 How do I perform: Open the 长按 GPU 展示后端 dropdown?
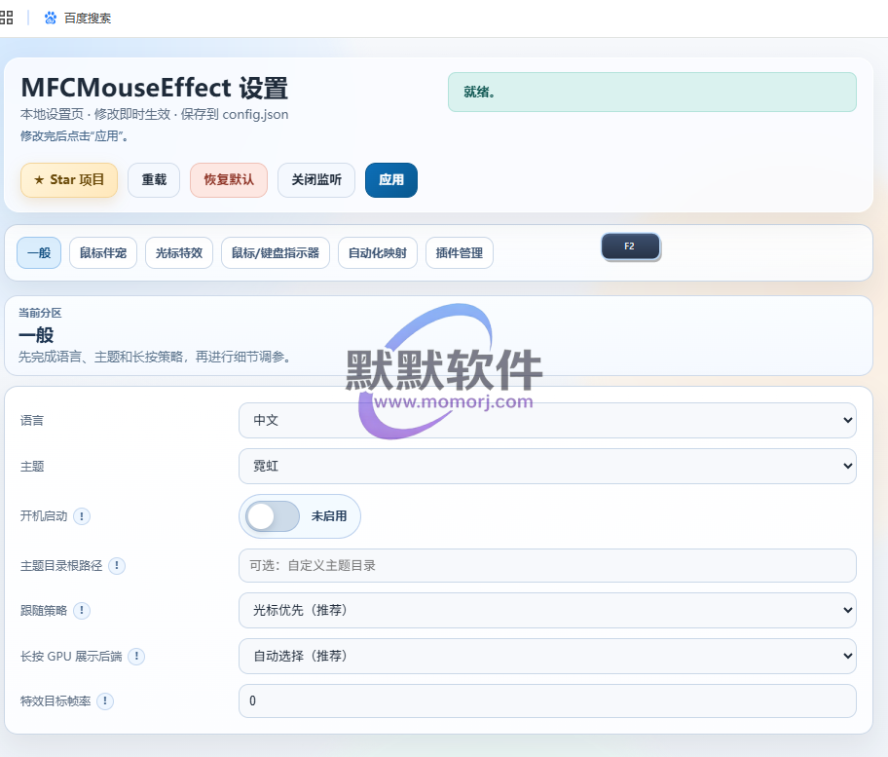coord(547,656)
